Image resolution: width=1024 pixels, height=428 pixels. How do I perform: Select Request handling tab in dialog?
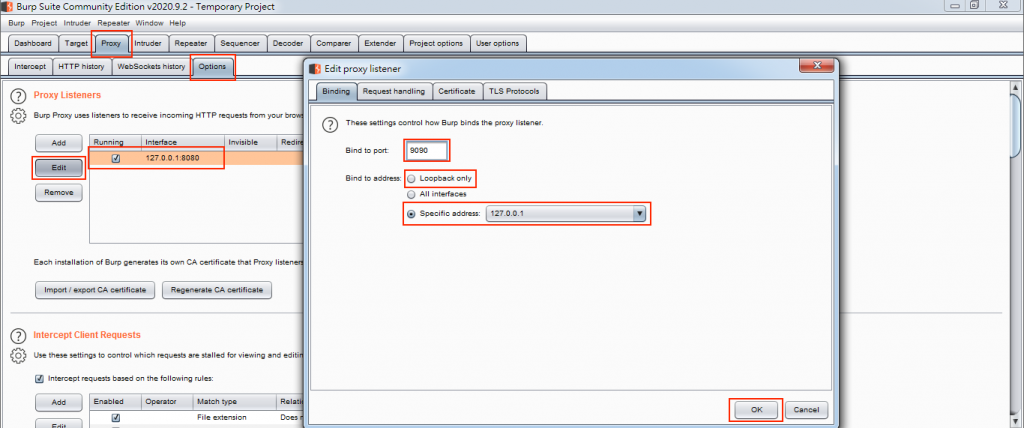394,91
